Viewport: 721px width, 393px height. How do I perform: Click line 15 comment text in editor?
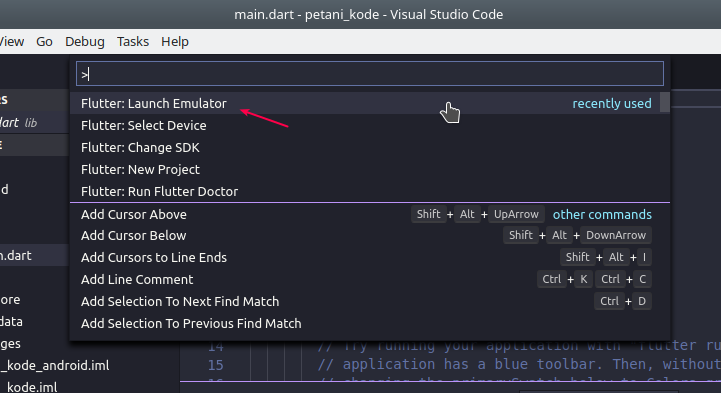pyautogui.click(x=519, y=365)
